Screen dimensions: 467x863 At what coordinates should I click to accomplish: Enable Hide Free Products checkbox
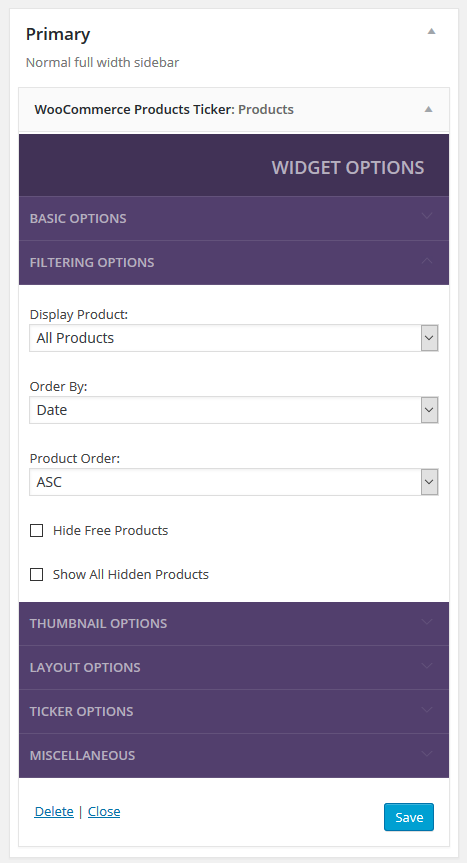click(x=36, y=531)
